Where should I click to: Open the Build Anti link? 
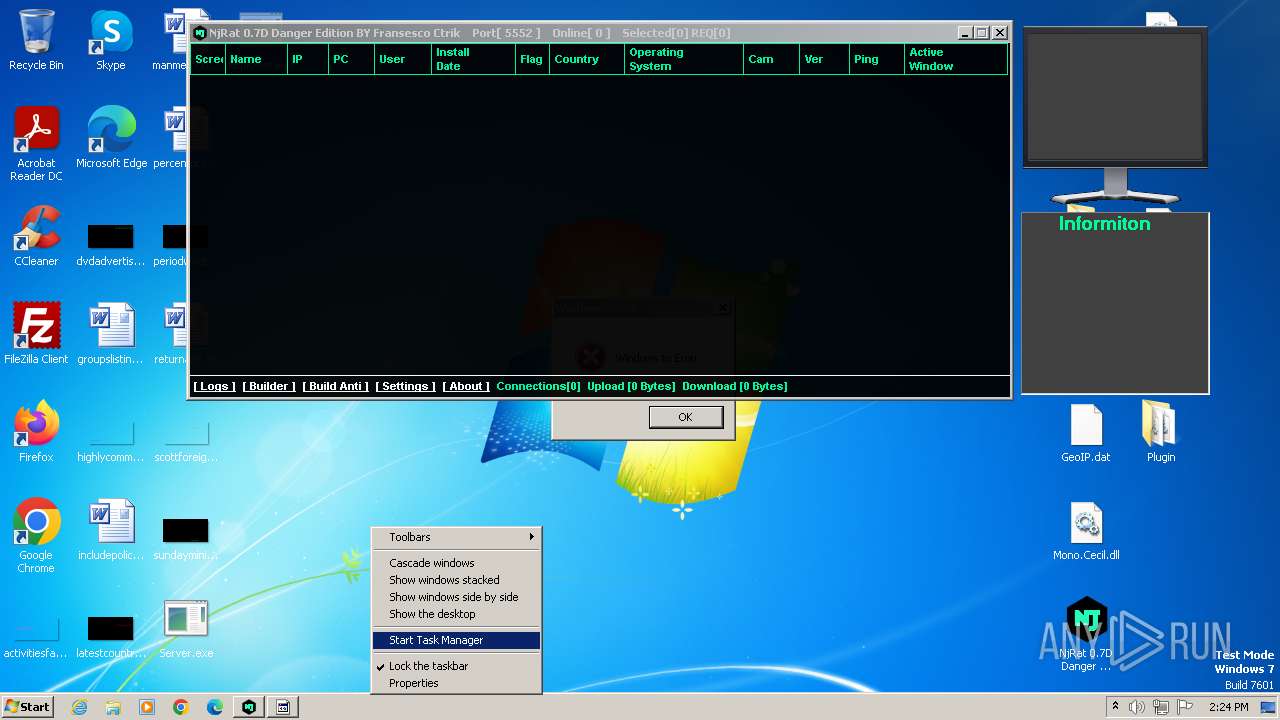pos(336,386)
